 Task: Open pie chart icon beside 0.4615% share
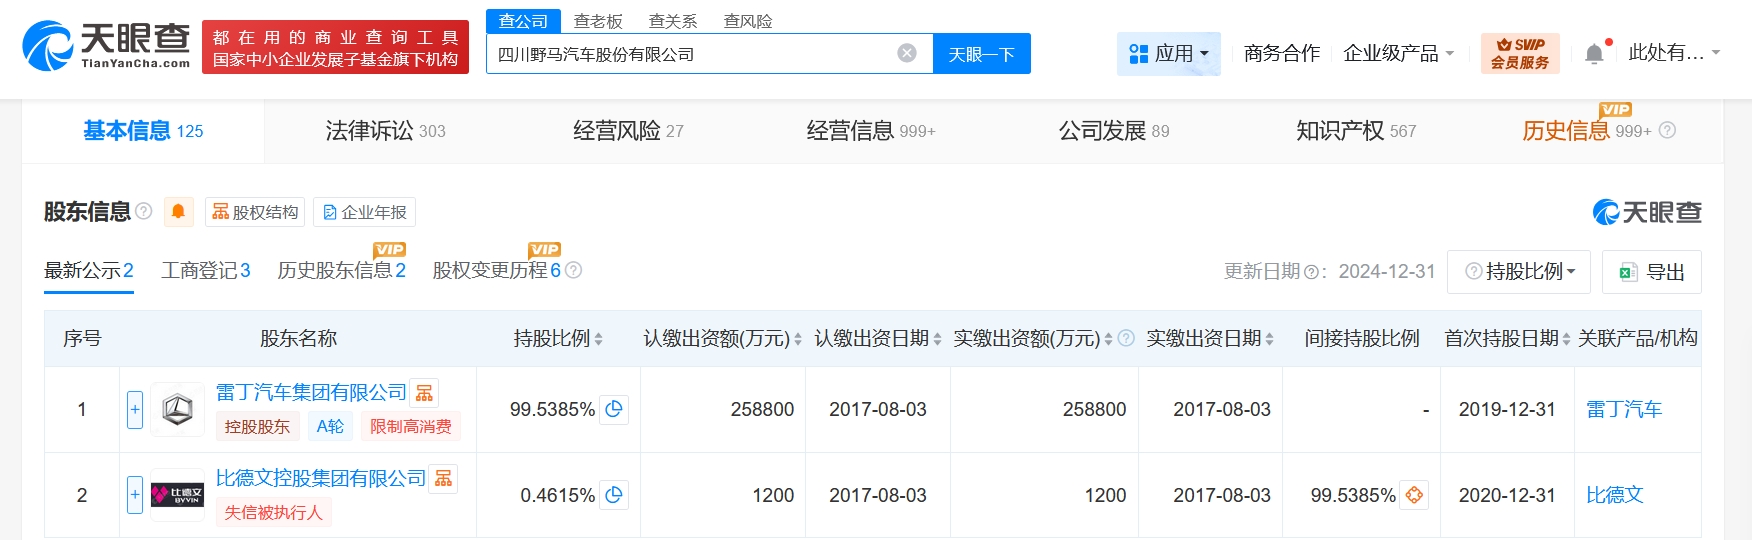614,495
